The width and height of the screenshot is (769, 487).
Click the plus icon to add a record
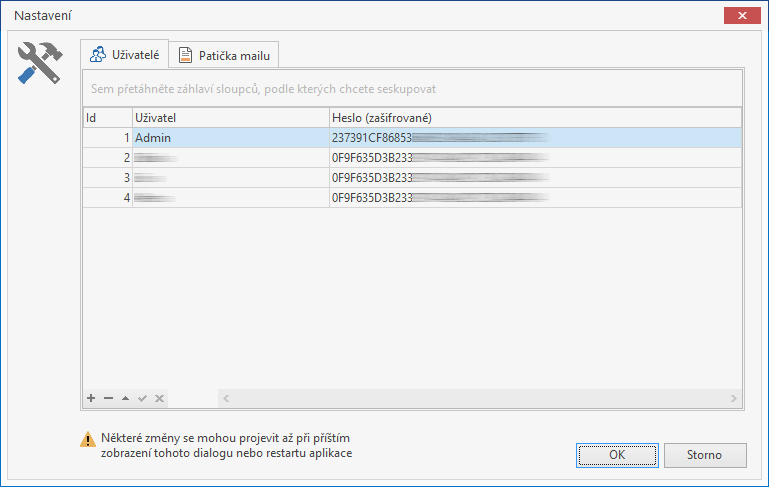click(91, 398)
